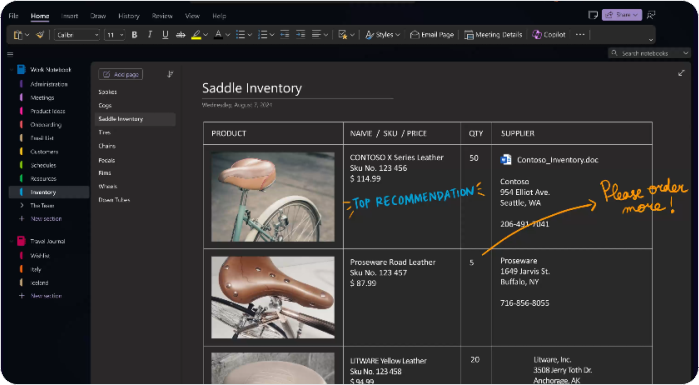Toggle Underline formatting

[165, 35]
